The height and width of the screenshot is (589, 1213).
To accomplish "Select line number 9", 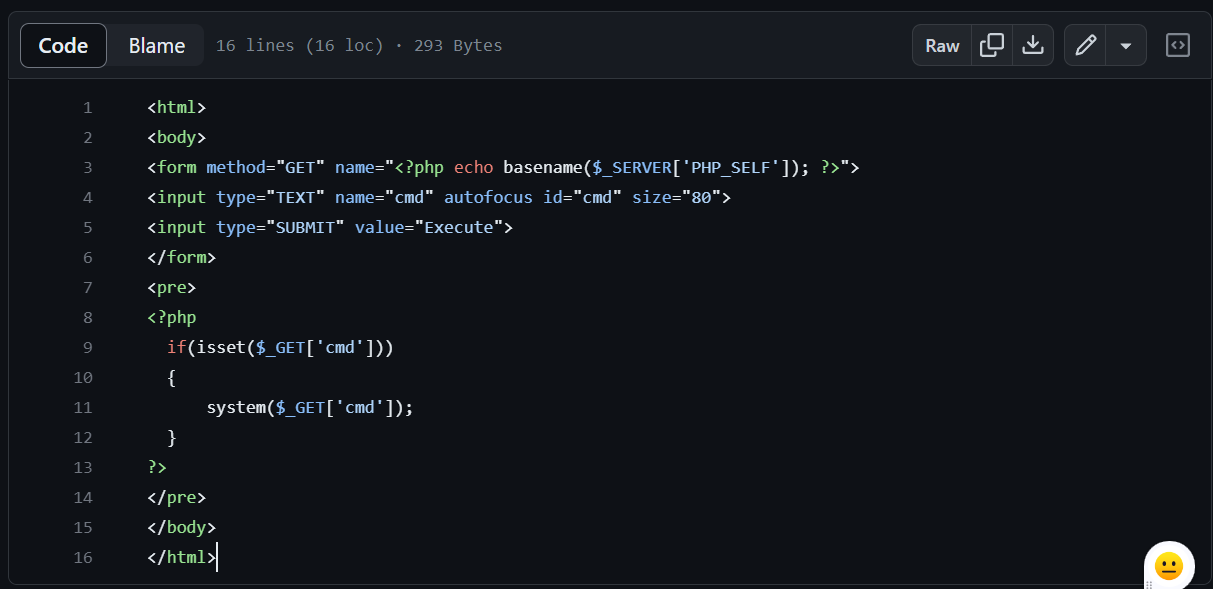I will click(87, 347).
